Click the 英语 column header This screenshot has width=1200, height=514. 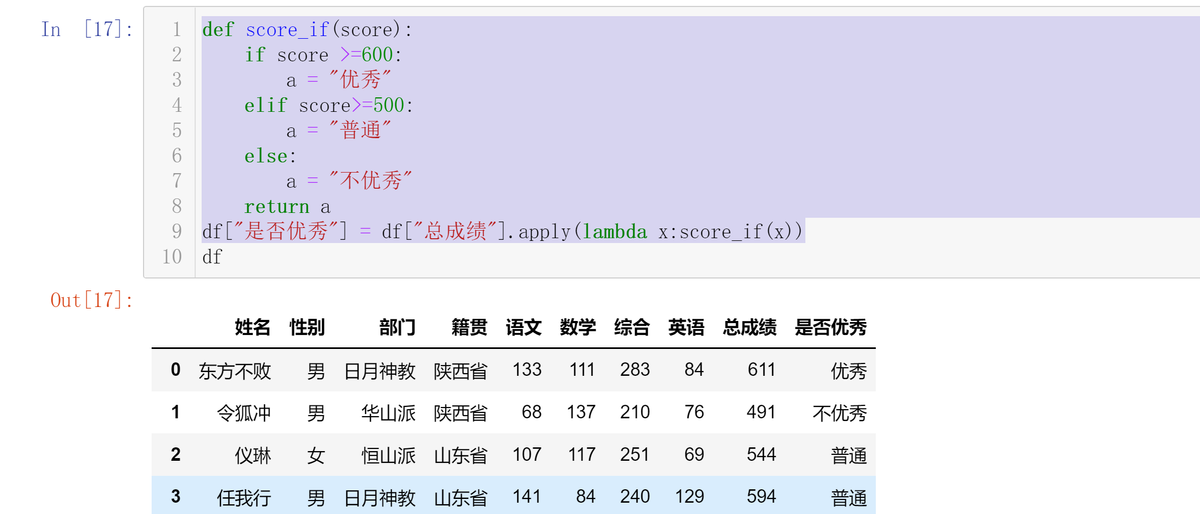(x=686, y=327)
